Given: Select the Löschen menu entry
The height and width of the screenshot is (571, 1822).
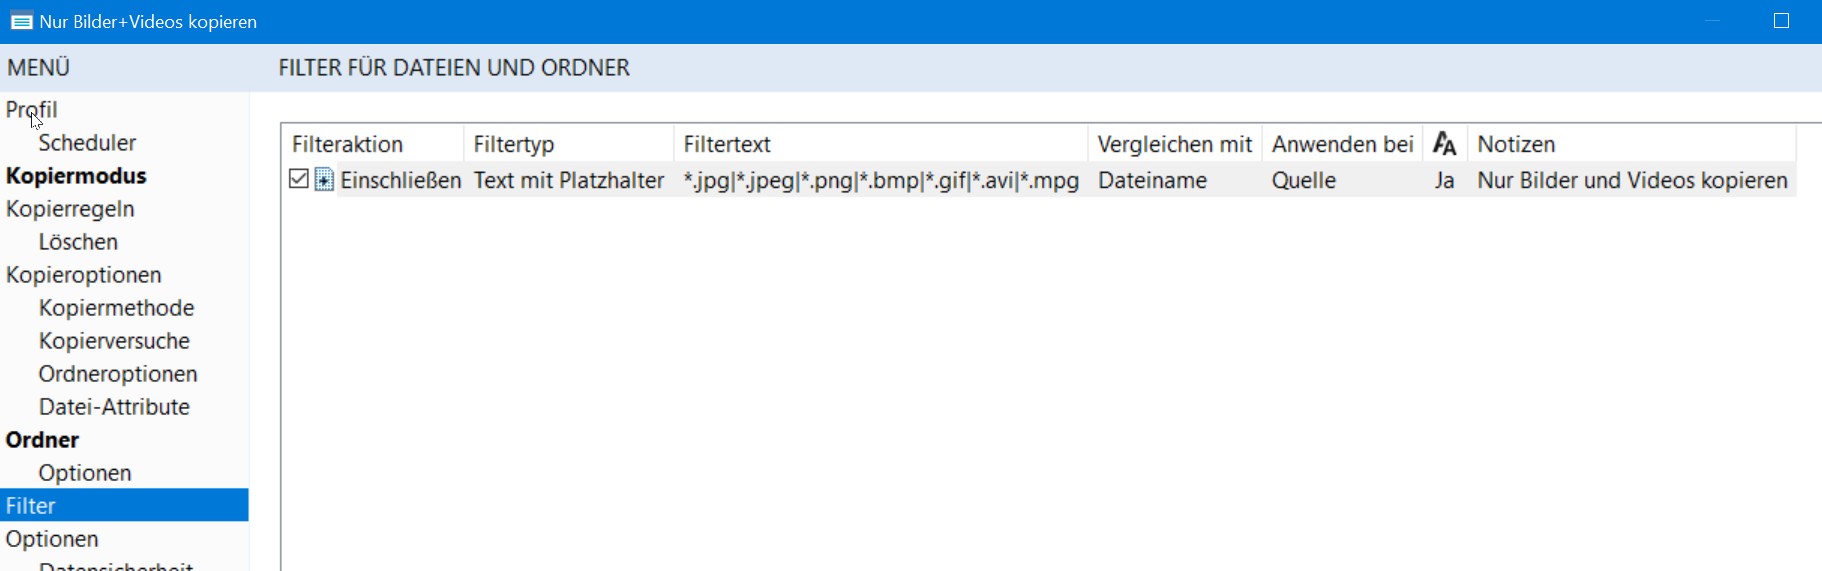Looking at the screenshot, I should 78,242.
